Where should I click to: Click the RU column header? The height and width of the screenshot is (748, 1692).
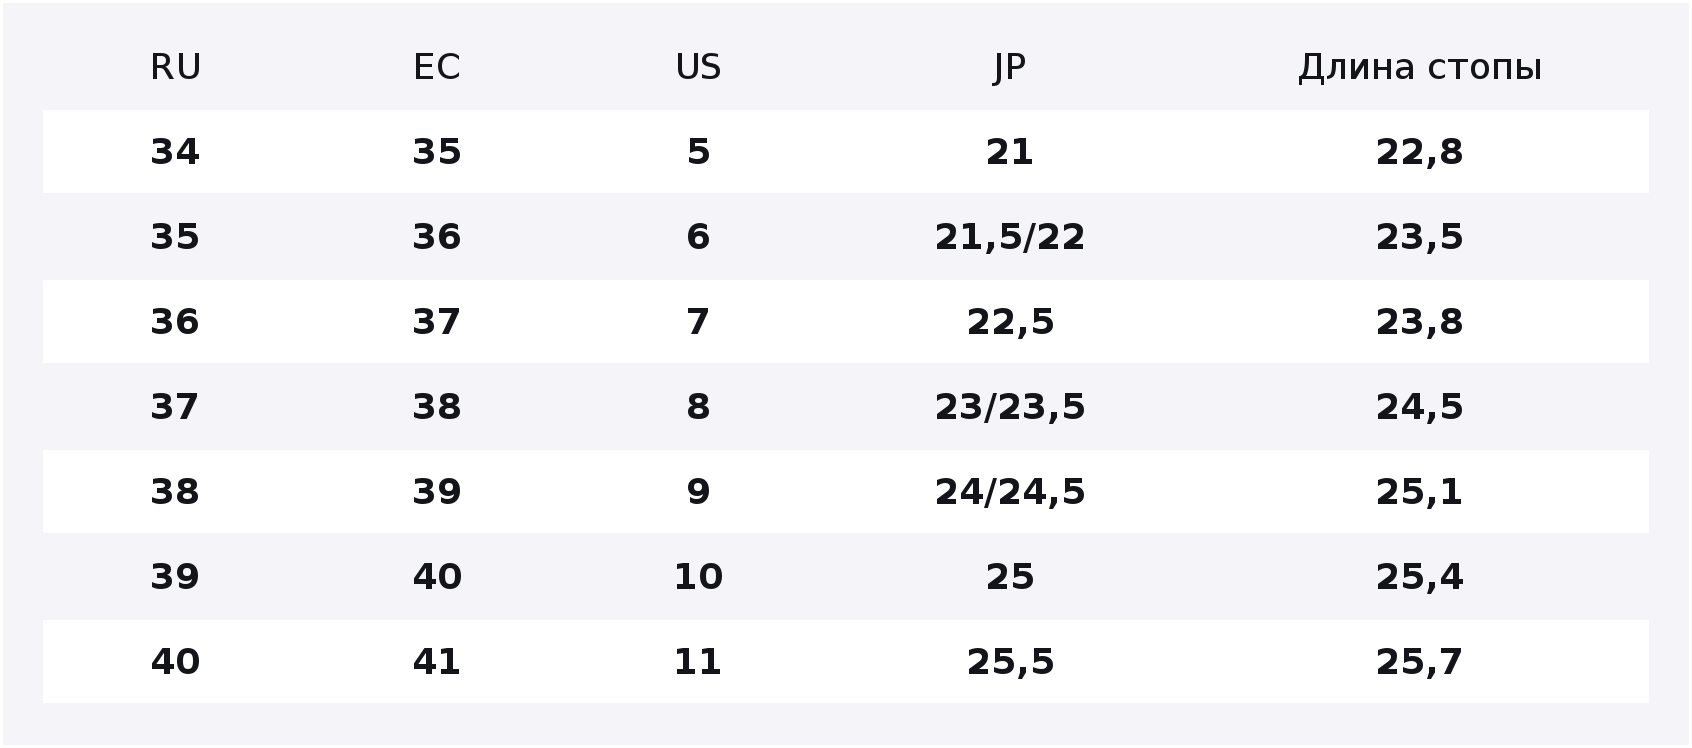click(175, 67)
